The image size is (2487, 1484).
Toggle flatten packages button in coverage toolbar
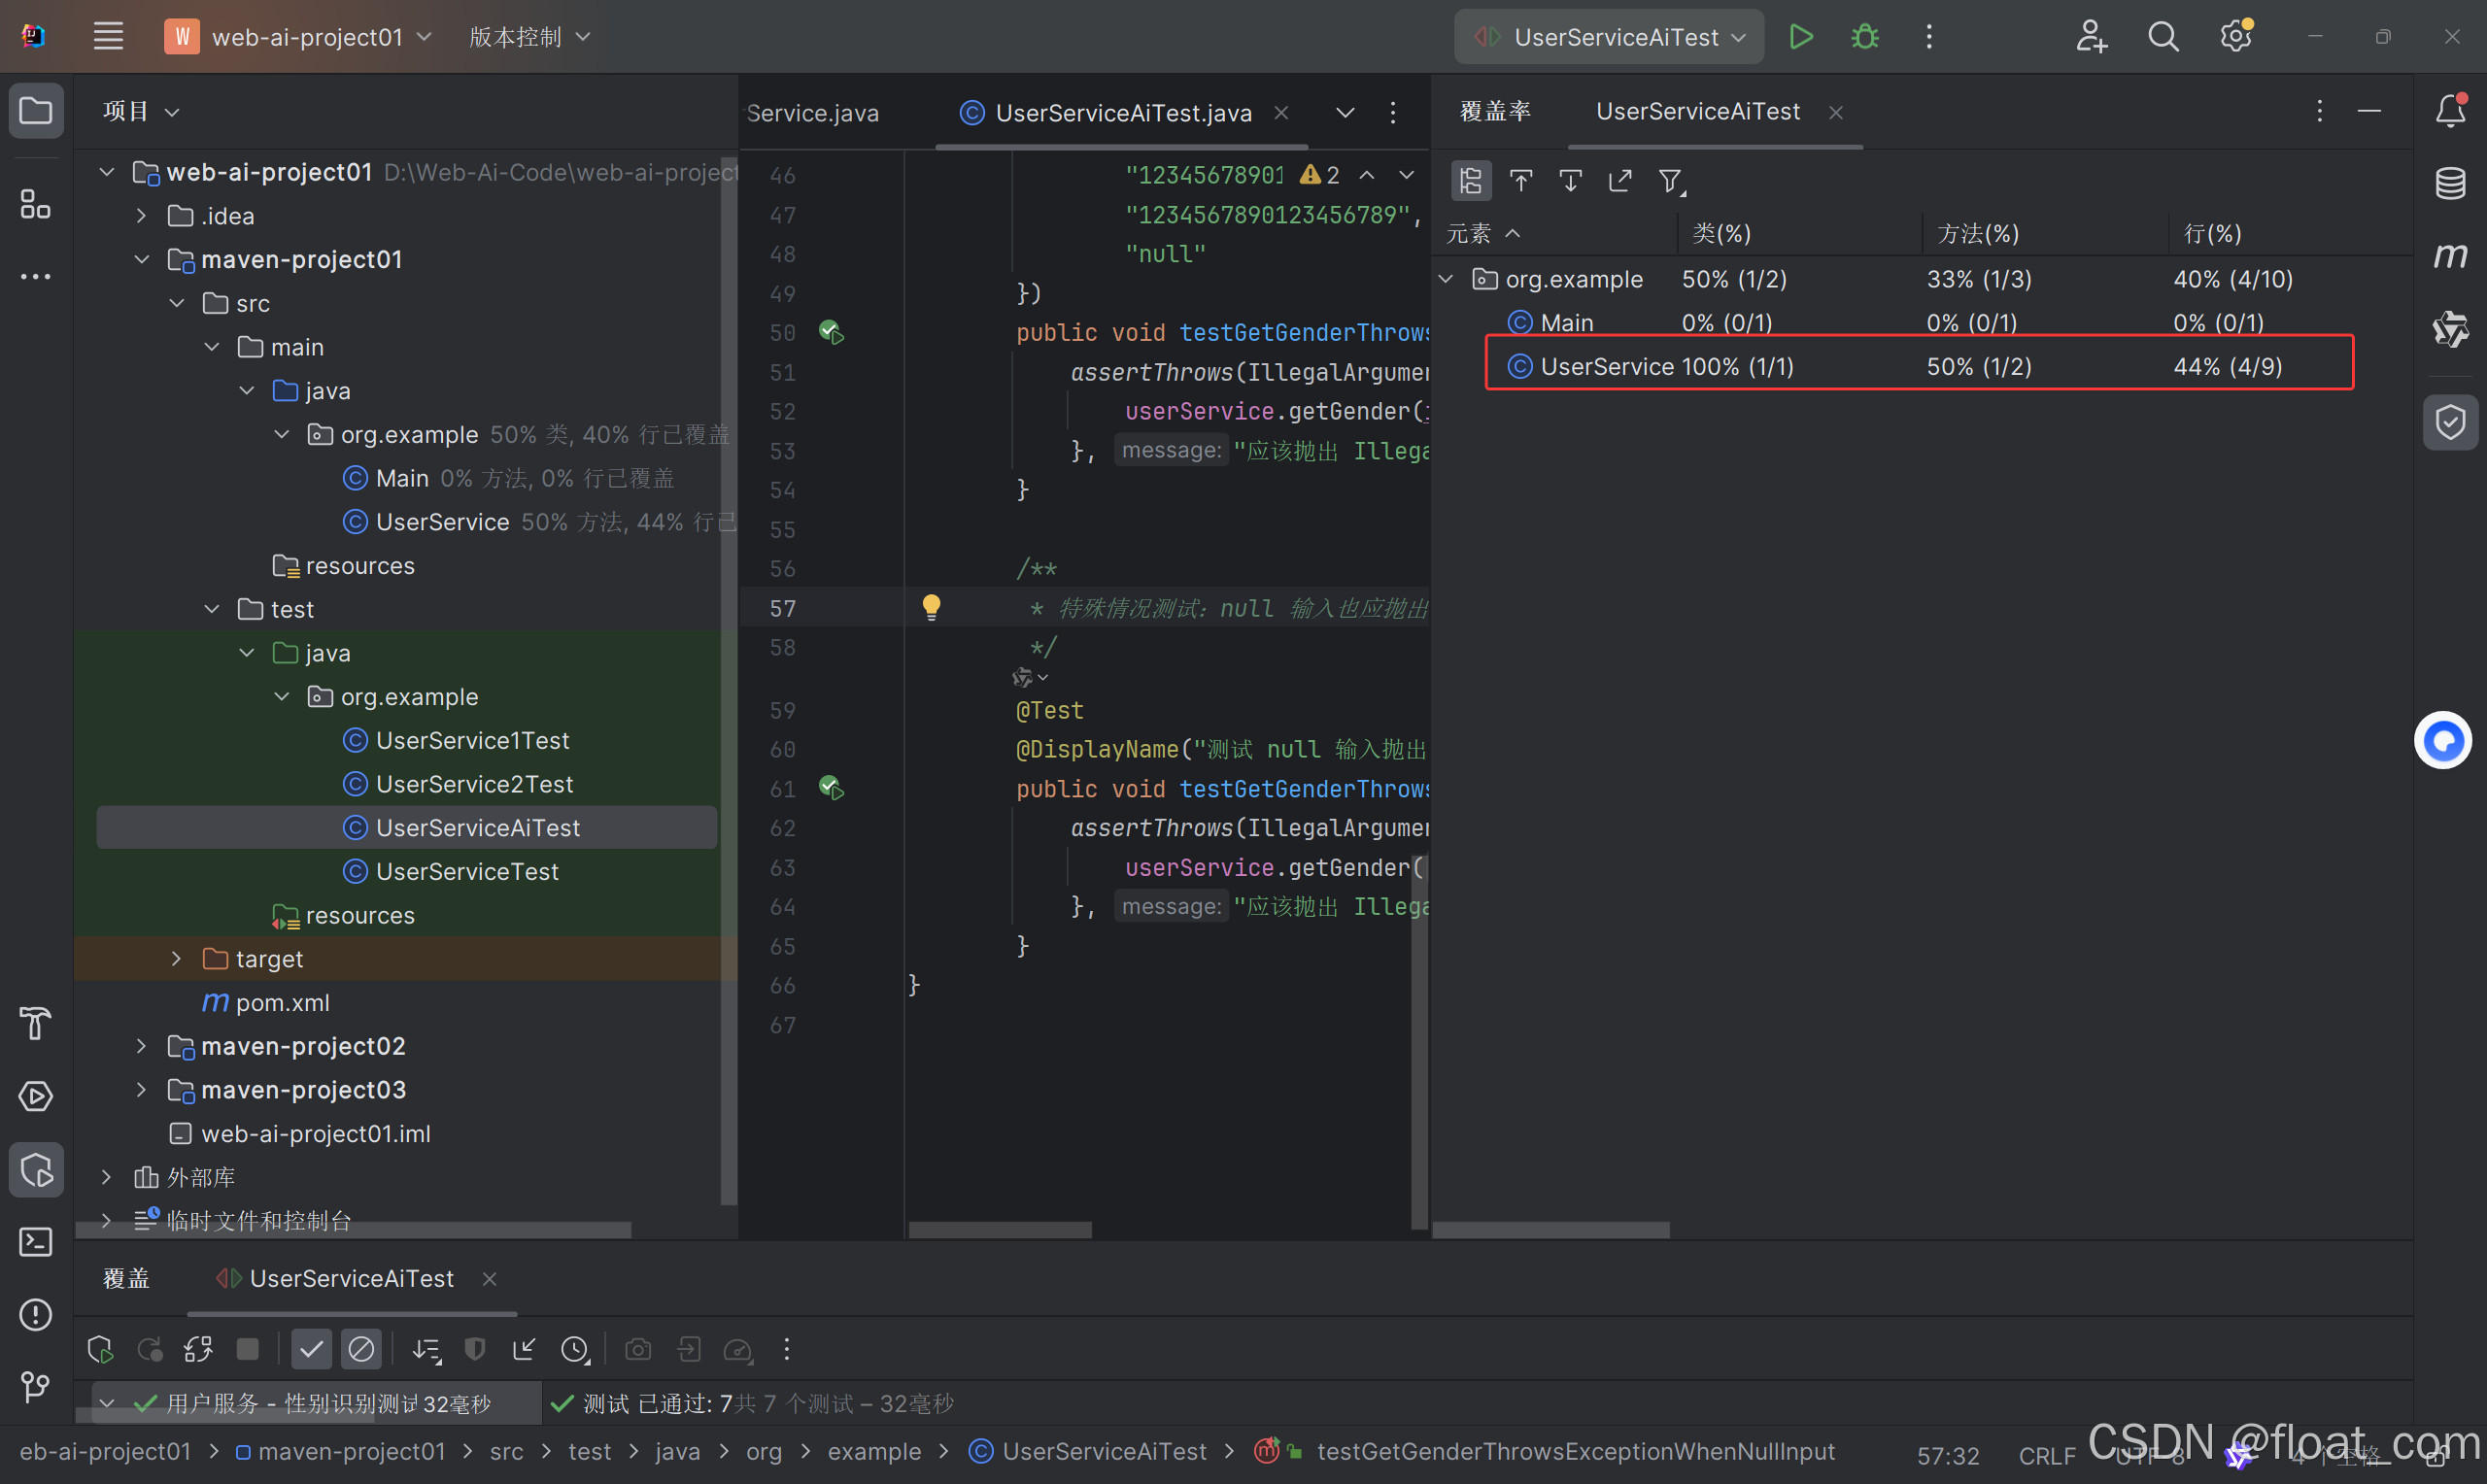1470,181
